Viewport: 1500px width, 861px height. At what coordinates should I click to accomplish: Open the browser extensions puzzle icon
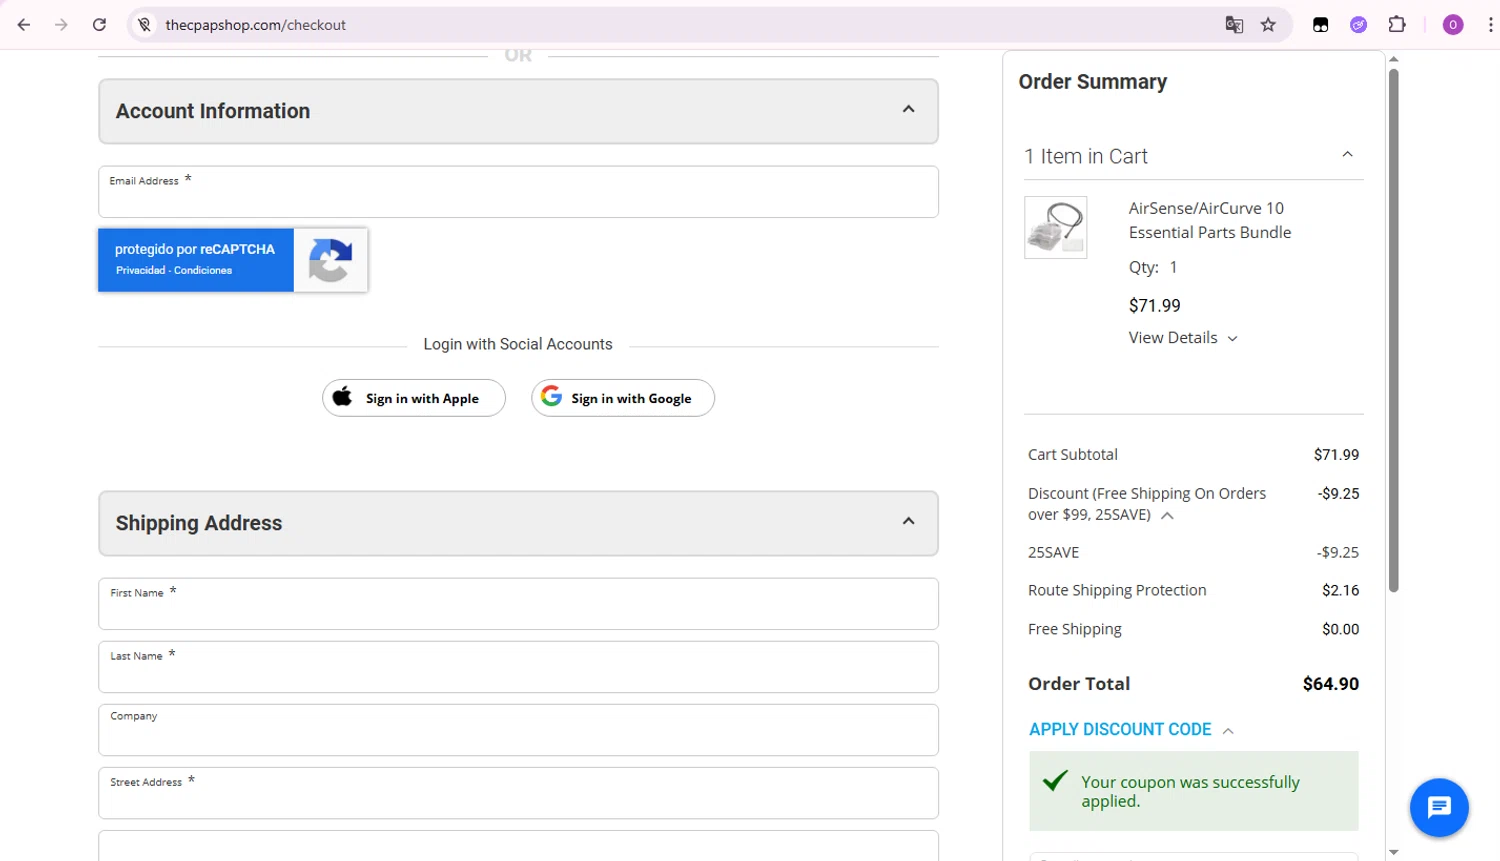click(x=1397, y=25)
